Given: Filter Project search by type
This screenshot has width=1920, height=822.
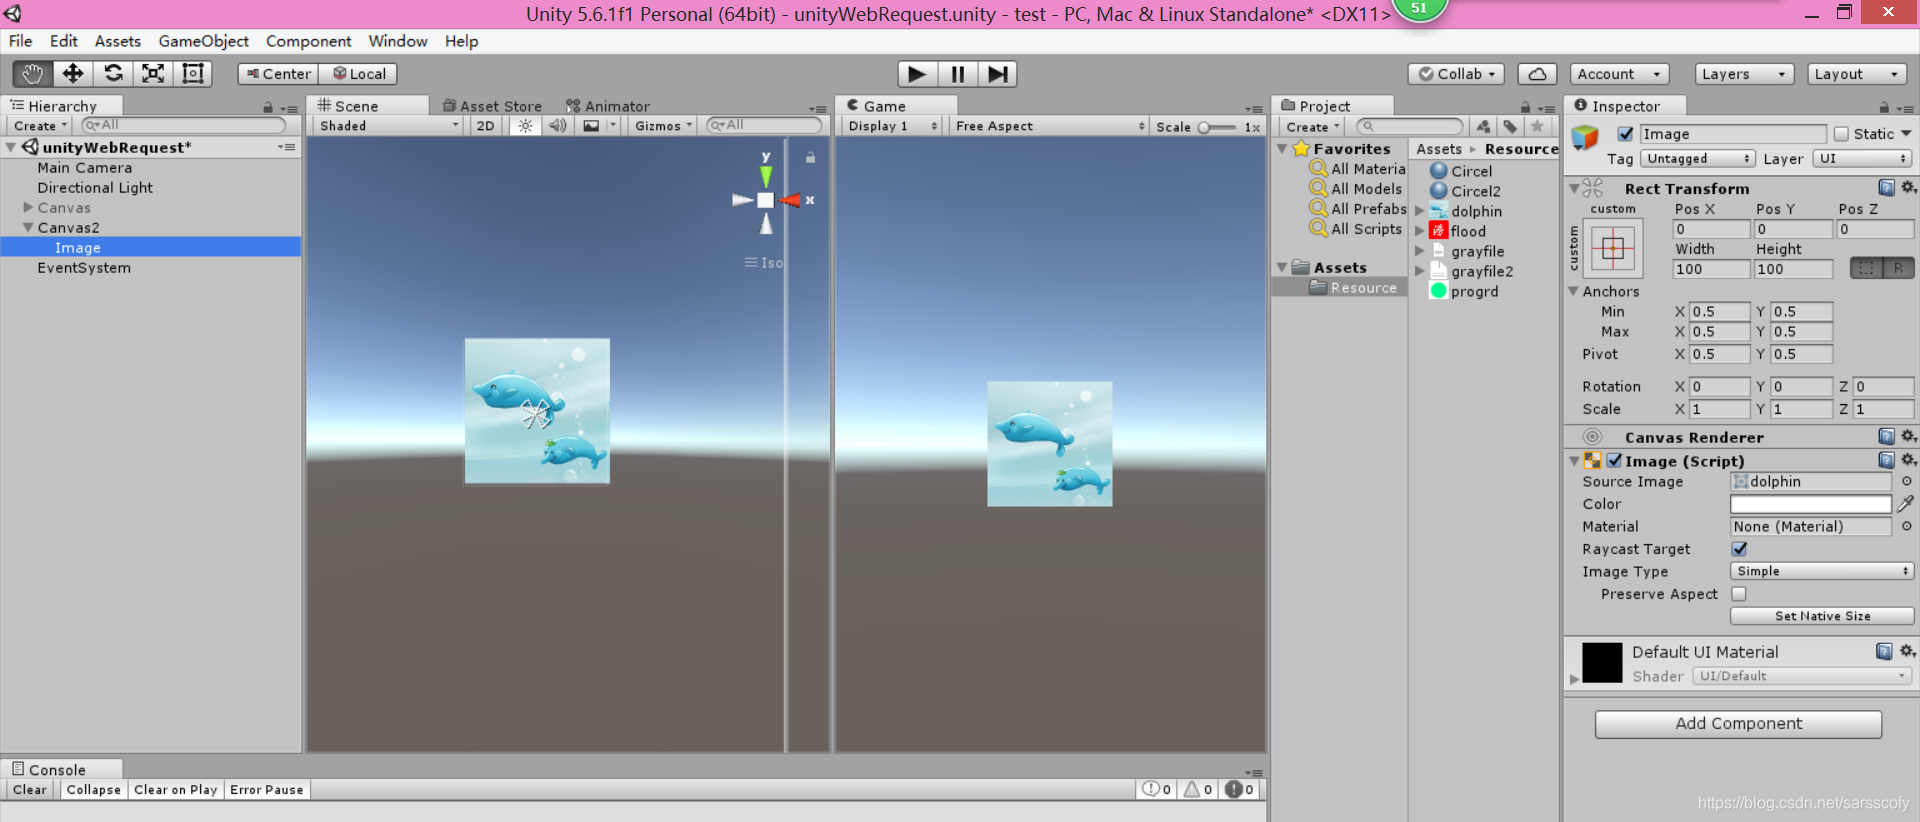Looking at the screenshot, I should click(x=1484, y=126).
